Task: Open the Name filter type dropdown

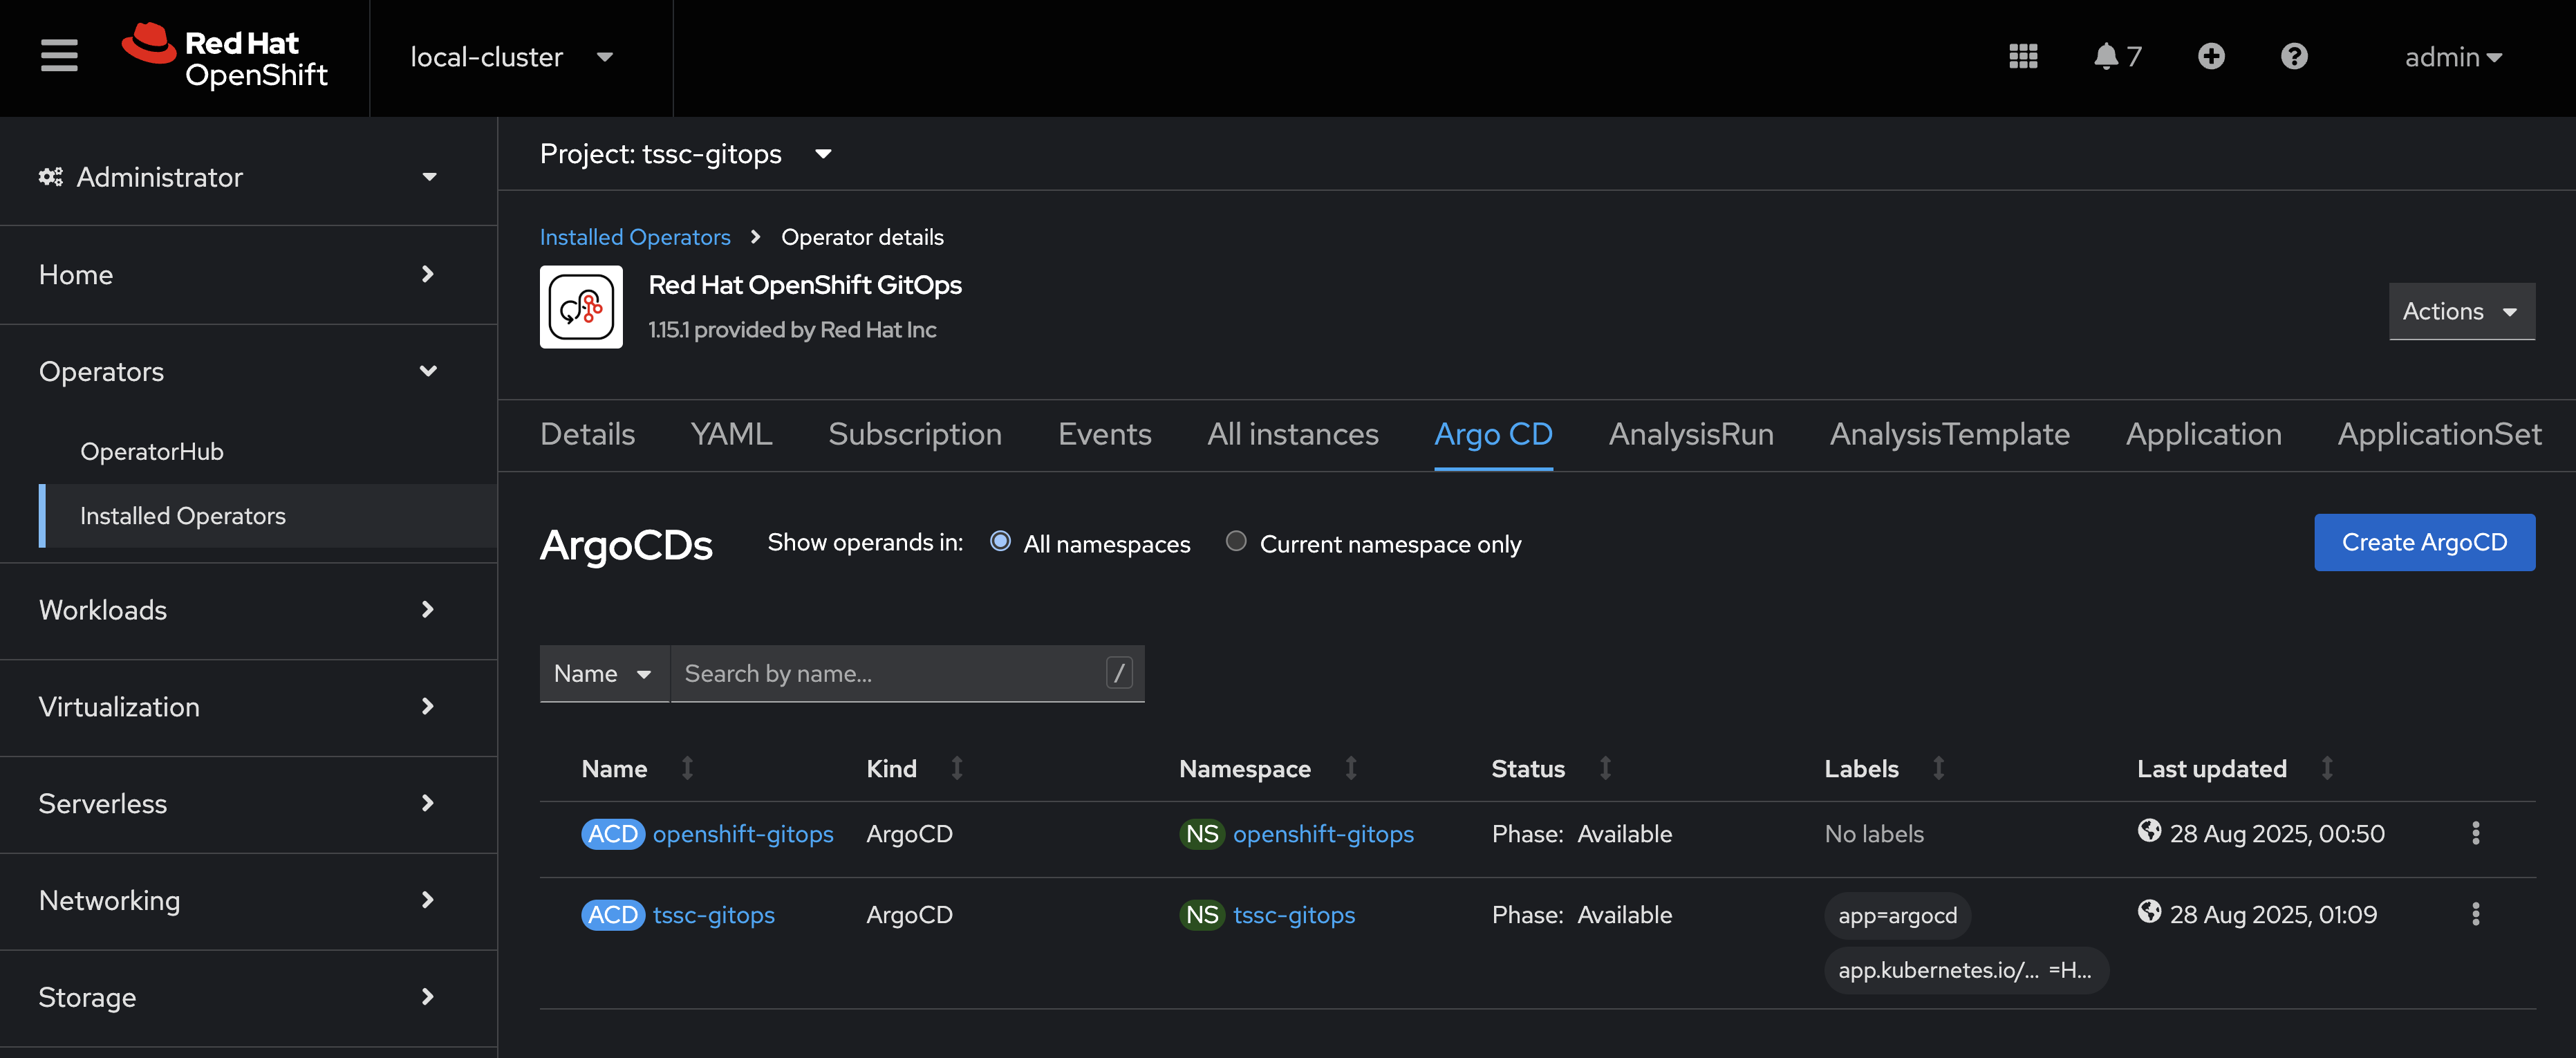Action: click(604, 673)
